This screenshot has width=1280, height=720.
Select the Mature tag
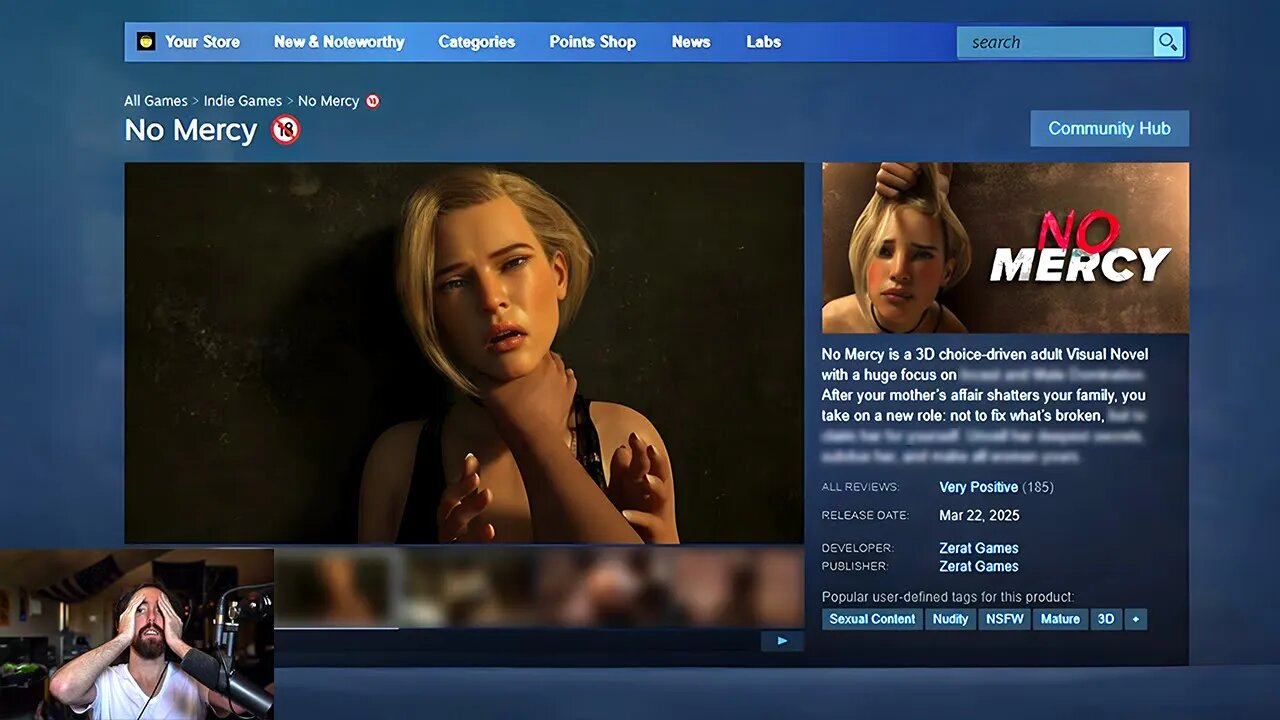point(1060,619)
